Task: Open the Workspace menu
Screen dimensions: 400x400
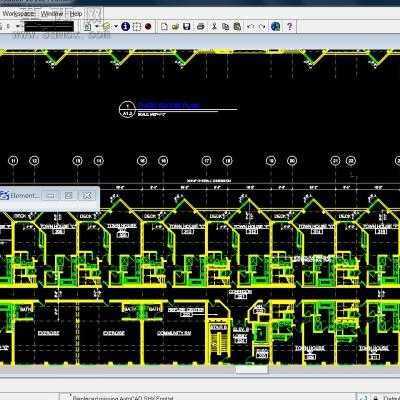Action: (18, 14)
